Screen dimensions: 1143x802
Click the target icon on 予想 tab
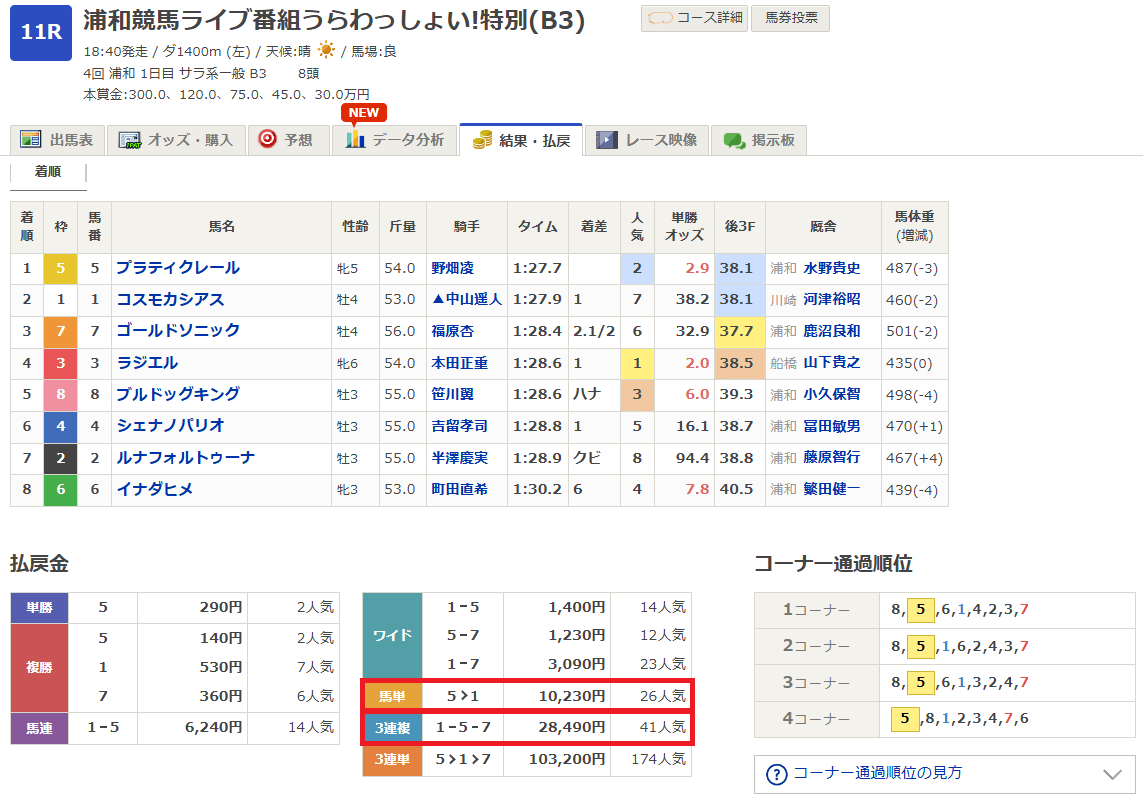(x=267, y=140)
